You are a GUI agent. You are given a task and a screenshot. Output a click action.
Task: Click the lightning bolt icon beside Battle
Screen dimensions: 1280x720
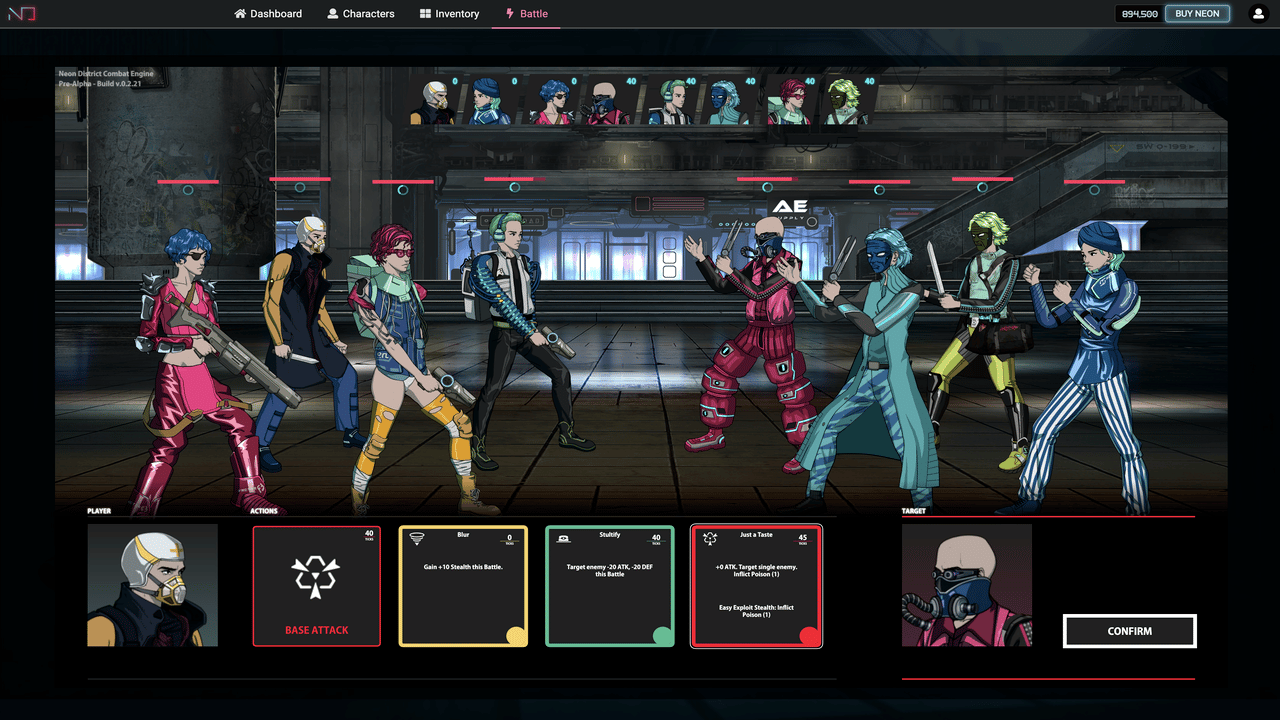pos(510,14)
